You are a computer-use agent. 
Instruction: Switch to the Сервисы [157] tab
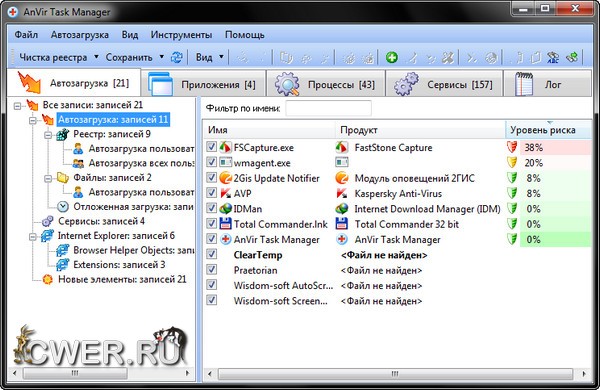click(x=444, y=84)
